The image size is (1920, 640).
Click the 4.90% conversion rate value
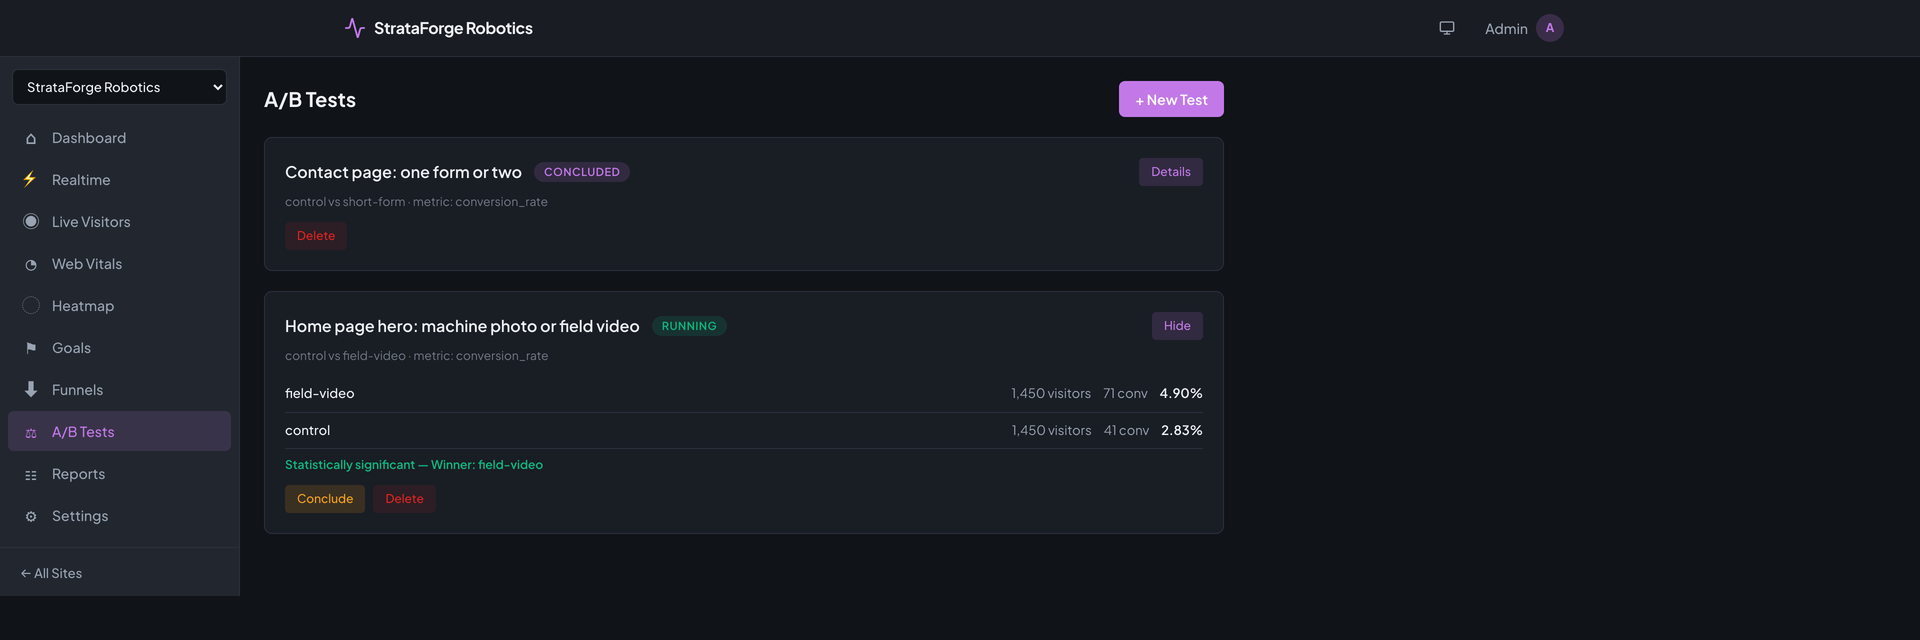coord(1181,393)
